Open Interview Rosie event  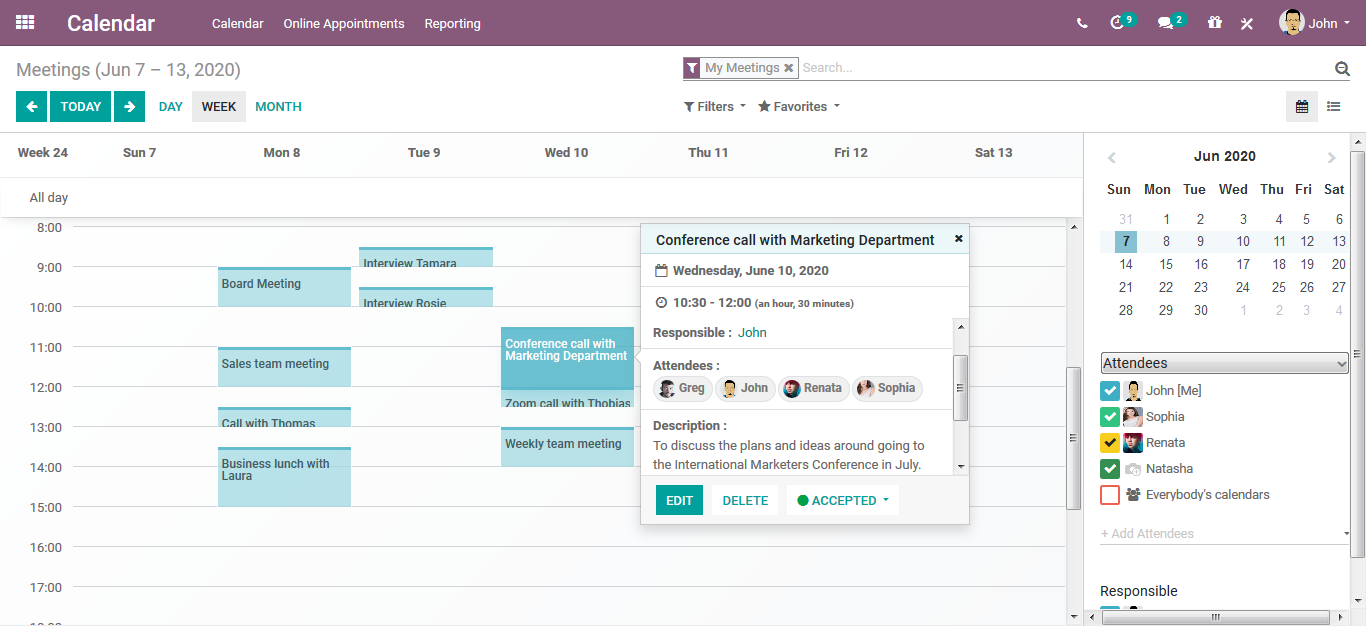426,298
